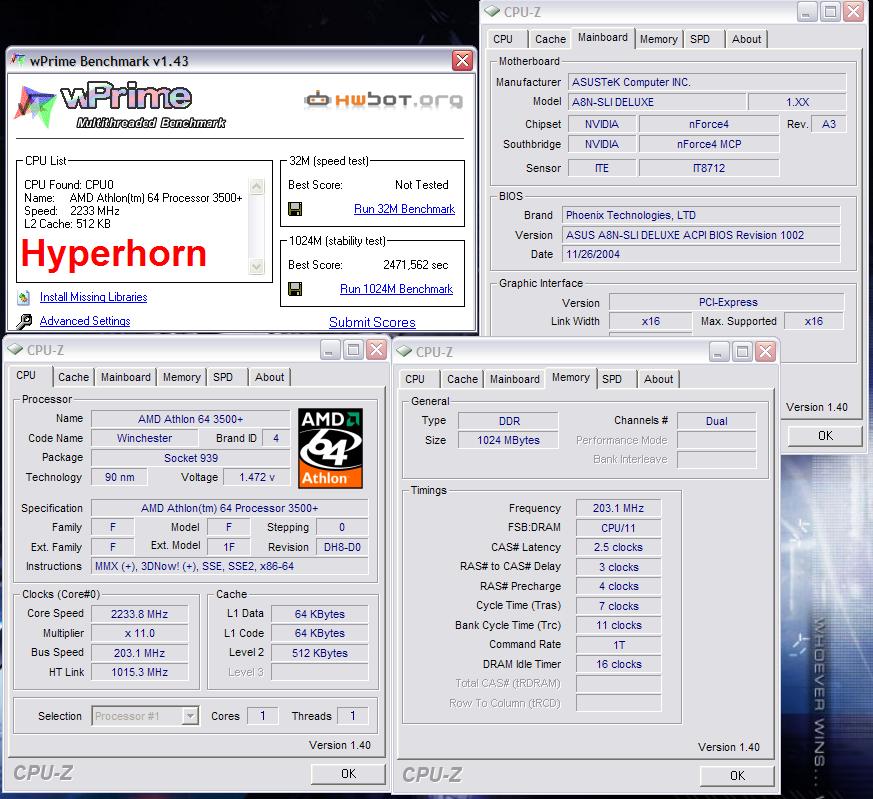Click the 1024M best score 2471,562 sec
The image size is (873, 799).
point(415,265)
